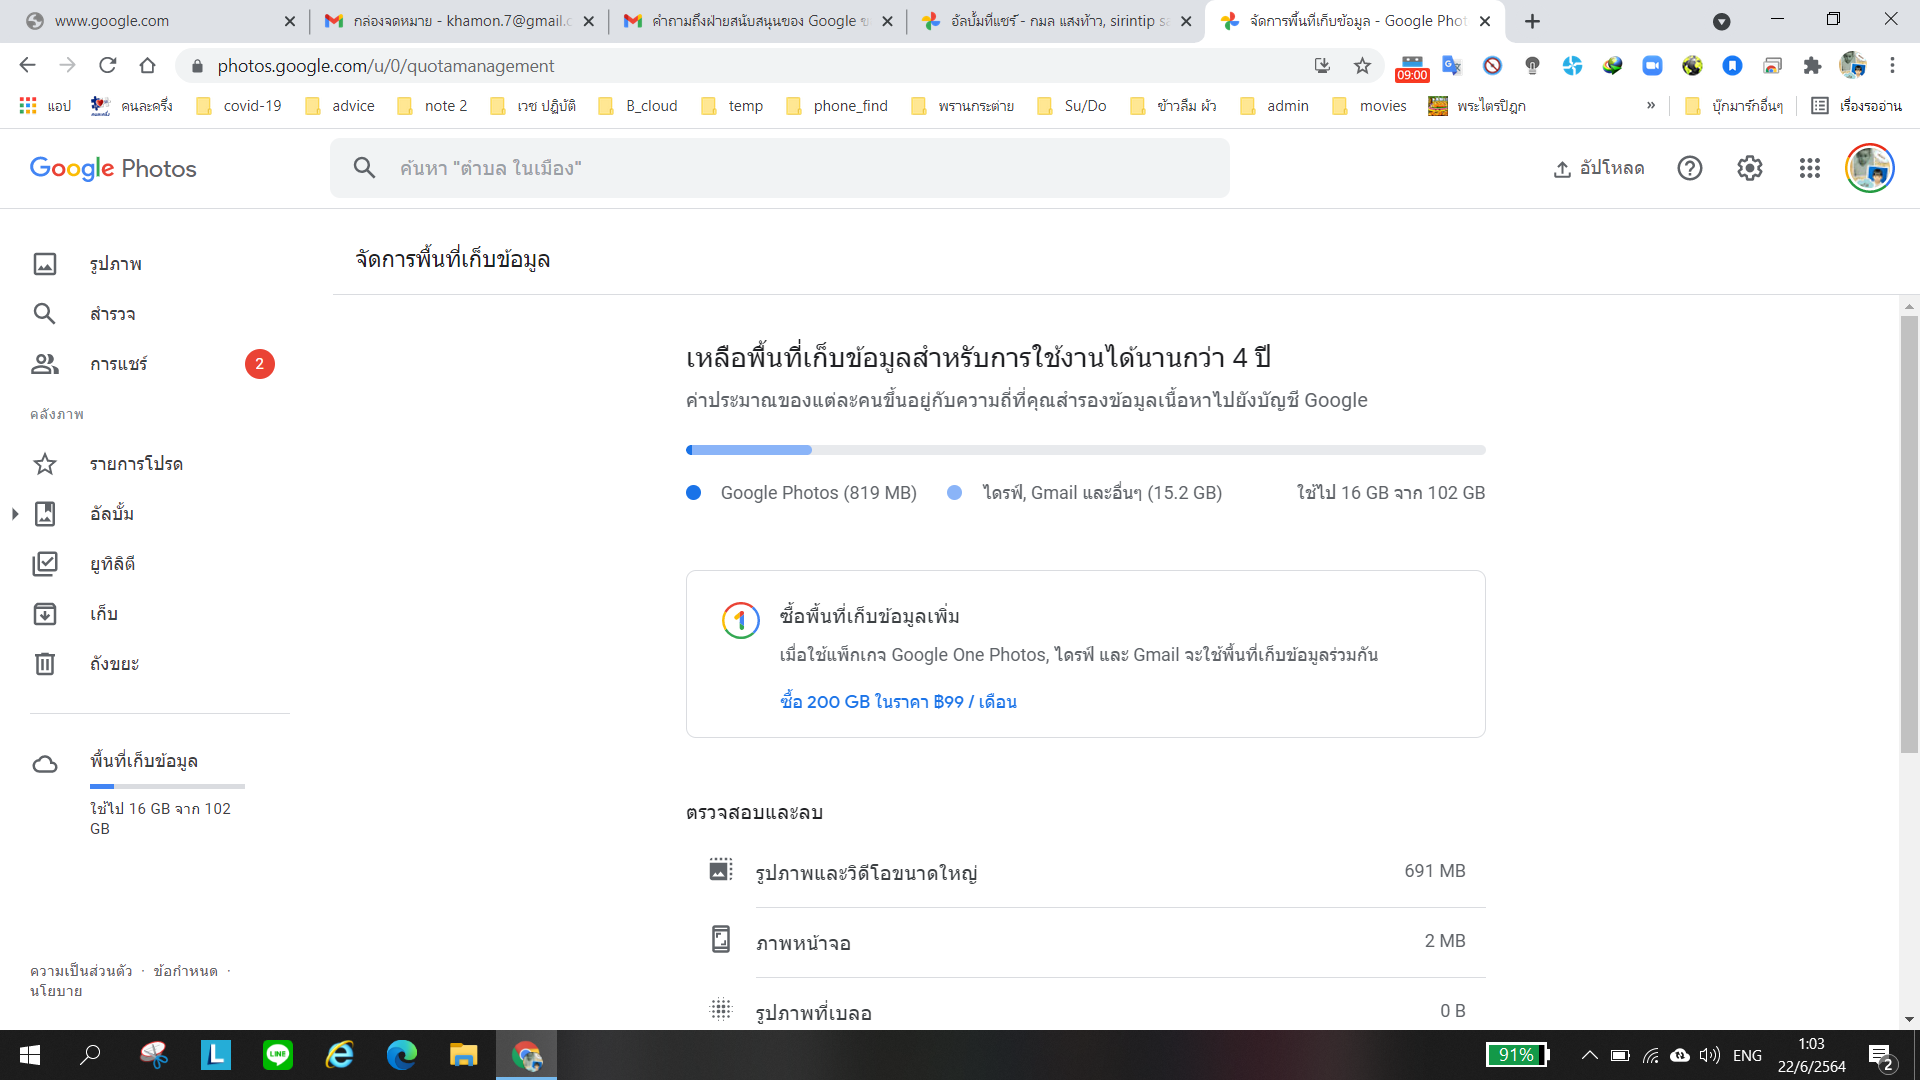Open Sharing (การแชร์) in the sidebar
This screenshot has width=1920, height=1080.
click(x=118, y=364)
